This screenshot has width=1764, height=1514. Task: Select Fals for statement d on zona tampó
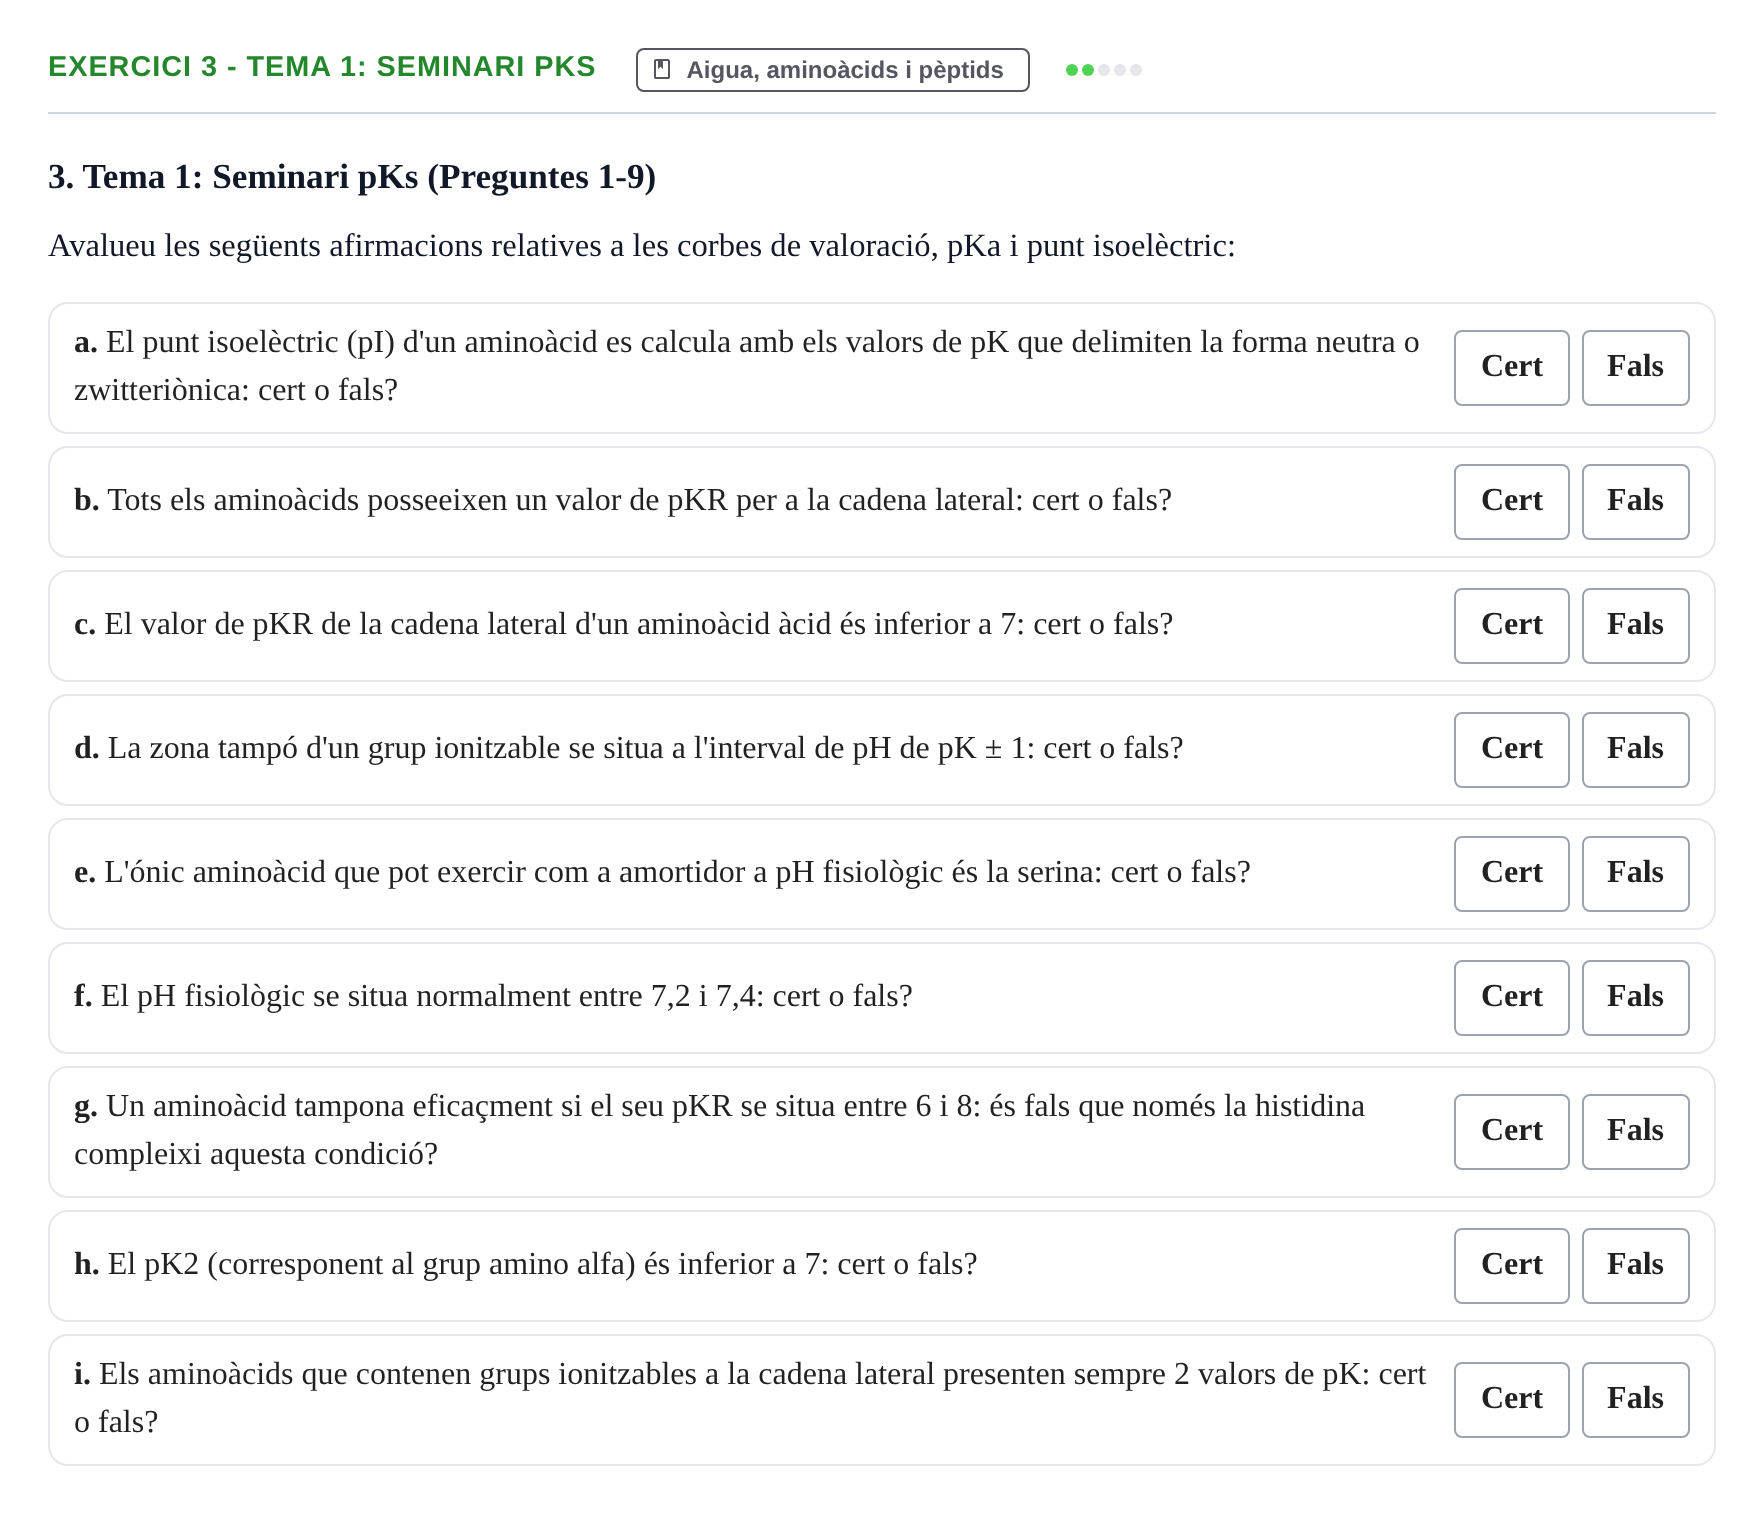tap(1635, 749)
